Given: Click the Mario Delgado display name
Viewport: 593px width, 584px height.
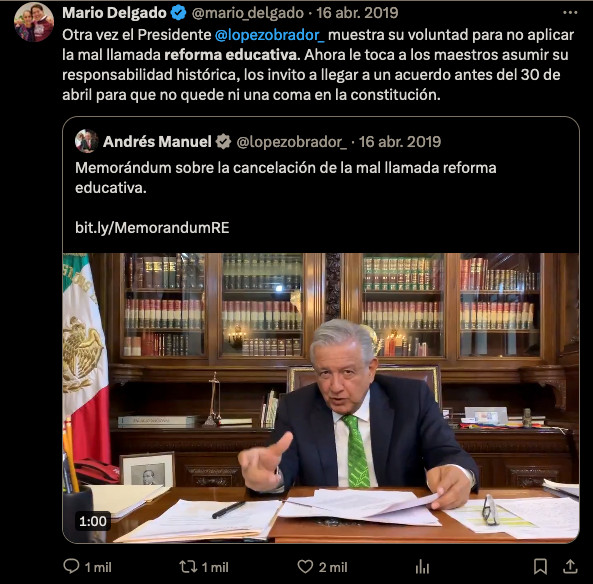Looking at the screenshot, I should (x=114, y=13).
